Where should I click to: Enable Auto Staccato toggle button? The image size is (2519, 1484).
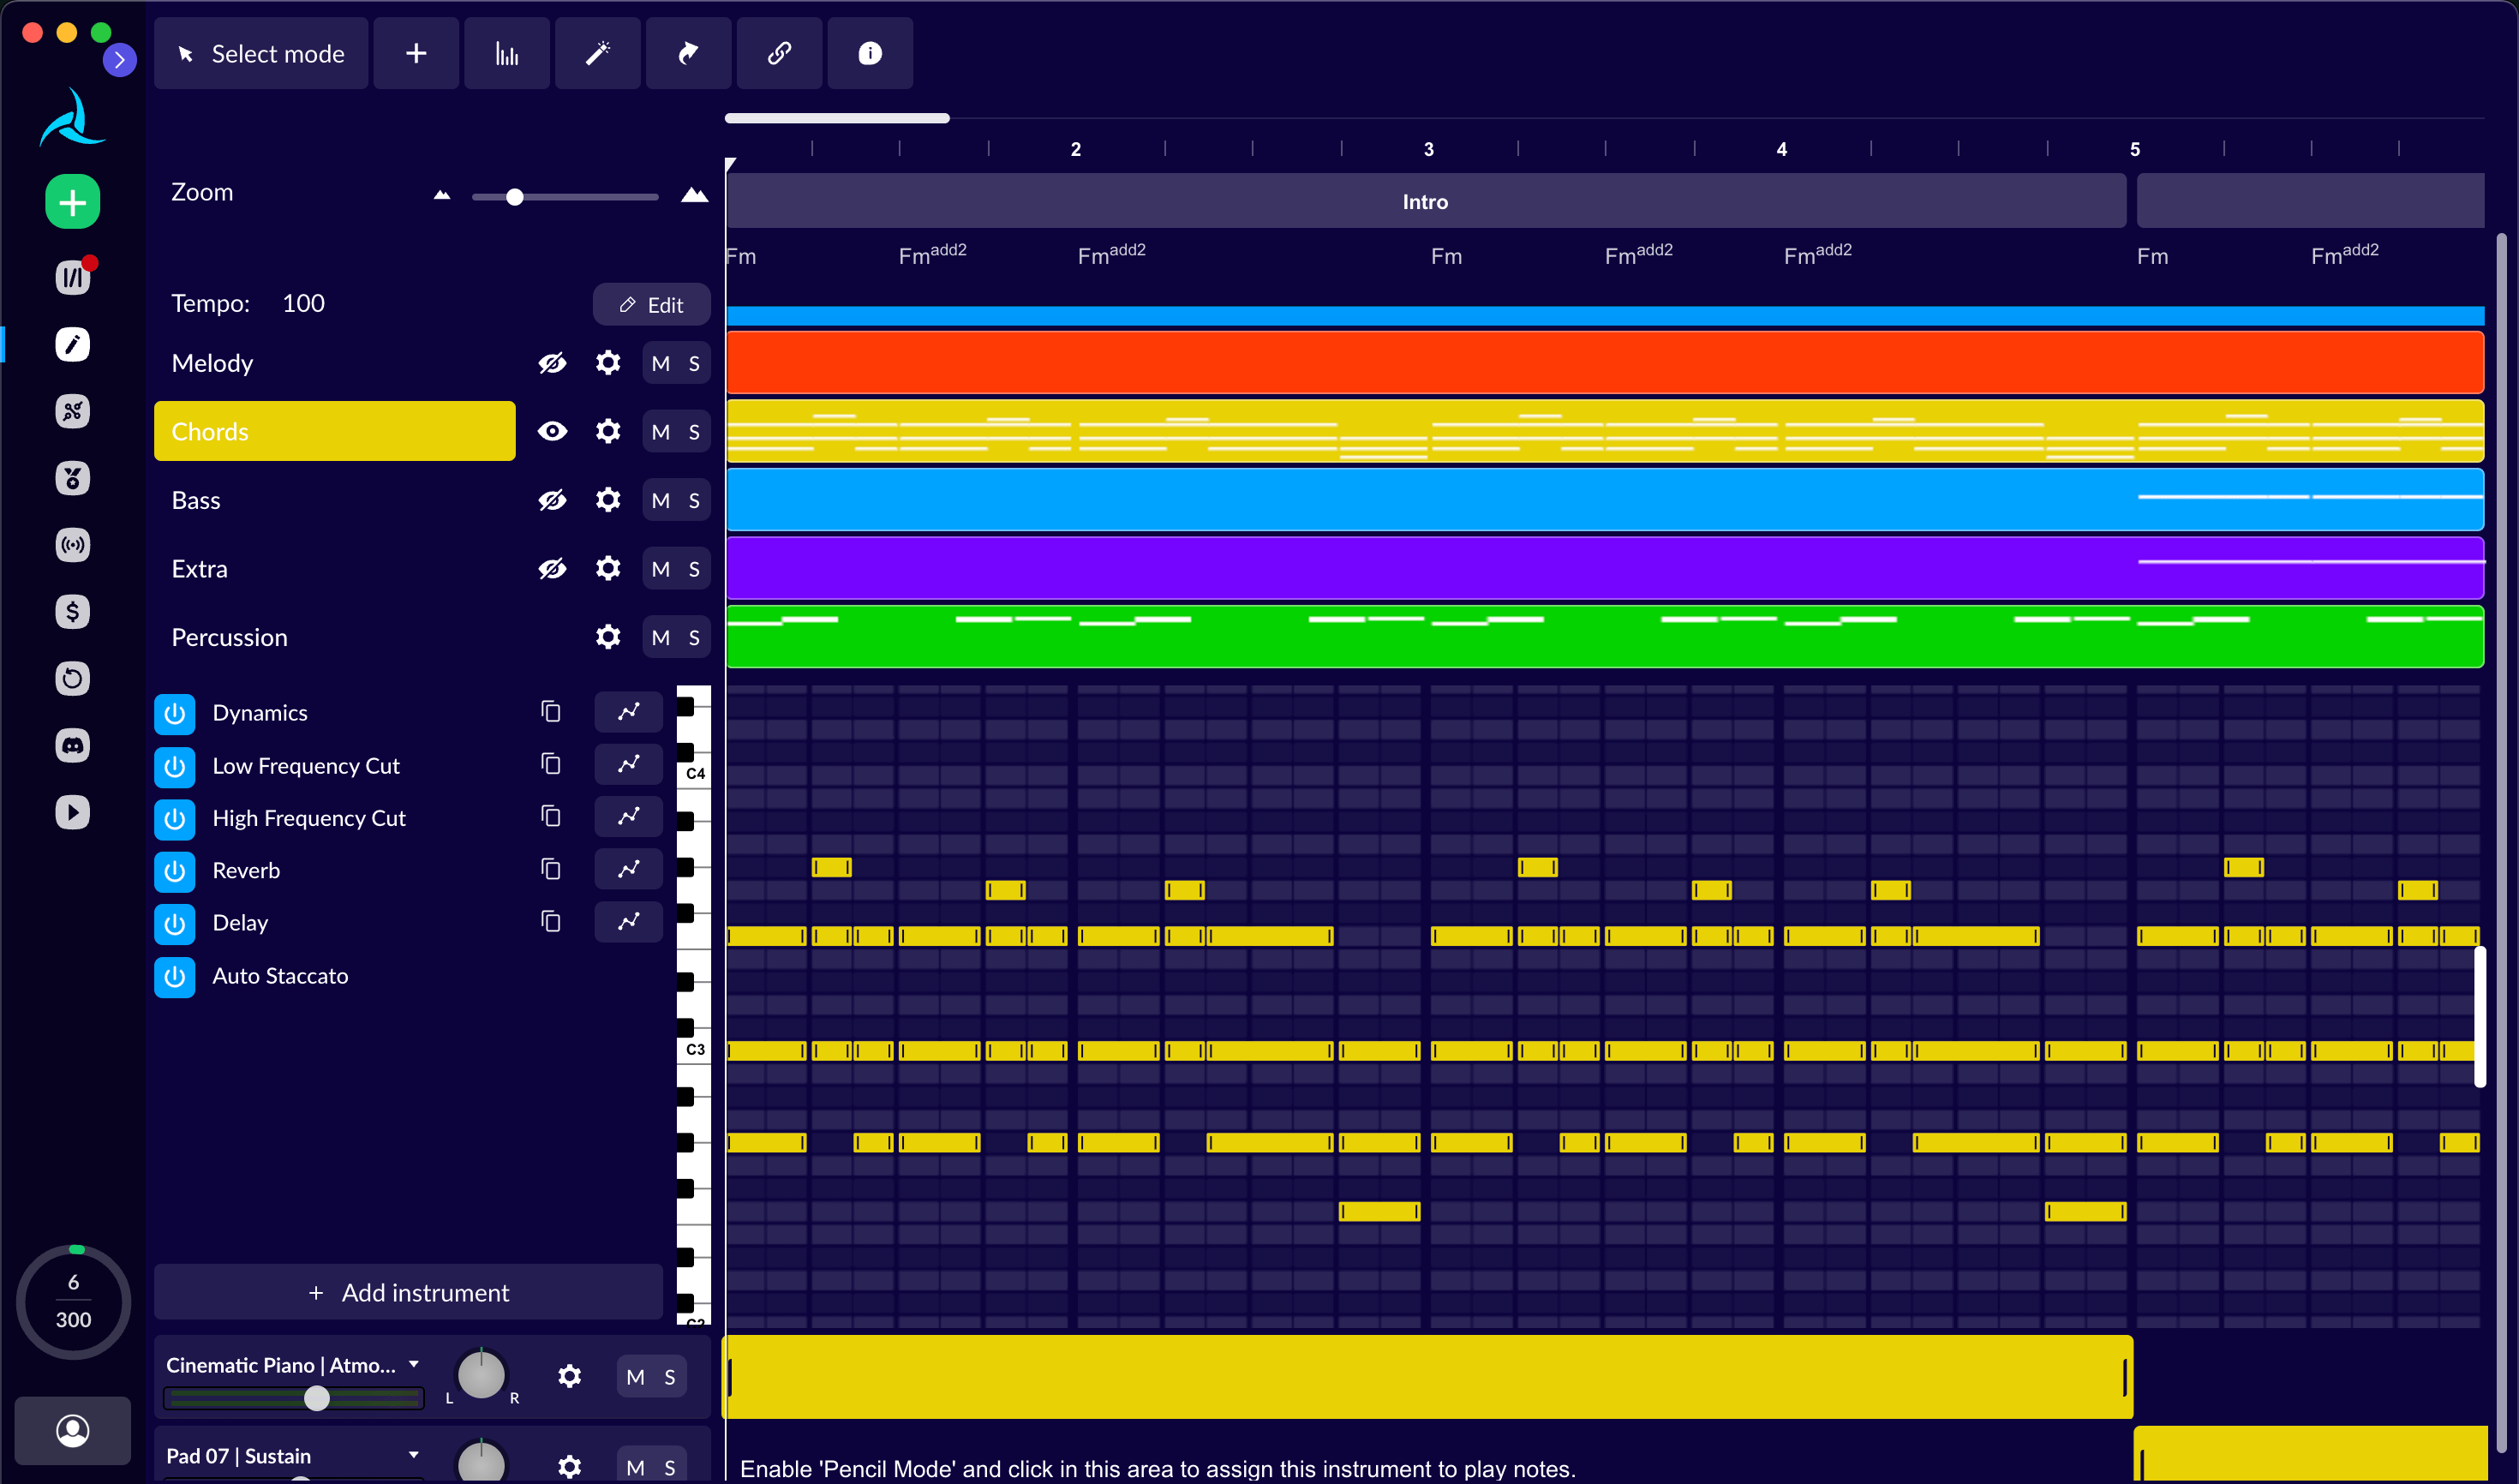point(177,973)
